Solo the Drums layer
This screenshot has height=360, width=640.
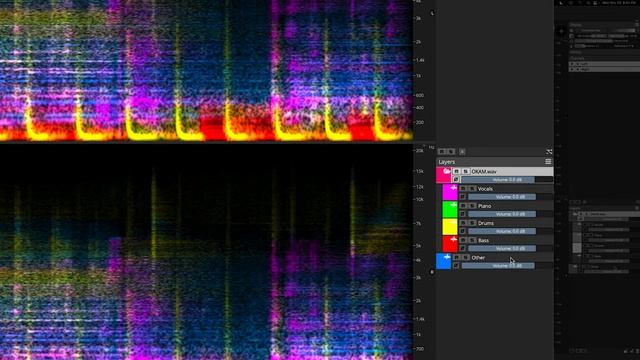472,223
